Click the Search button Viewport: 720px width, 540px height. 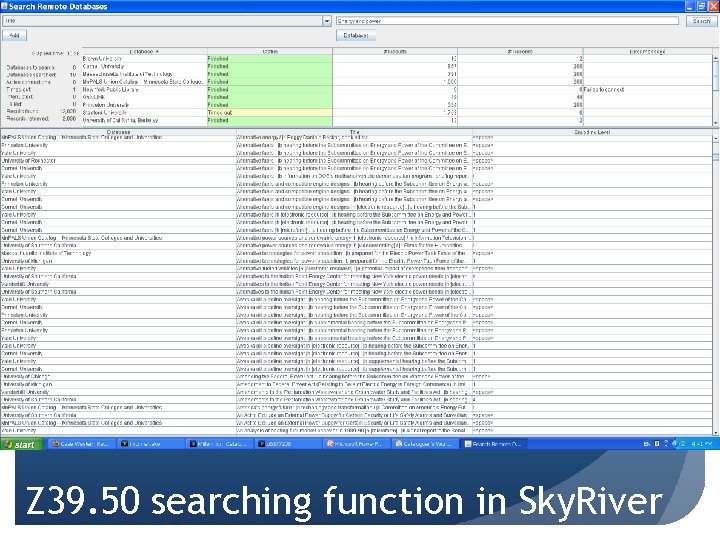pyautogui.click(x=701, y=21)
